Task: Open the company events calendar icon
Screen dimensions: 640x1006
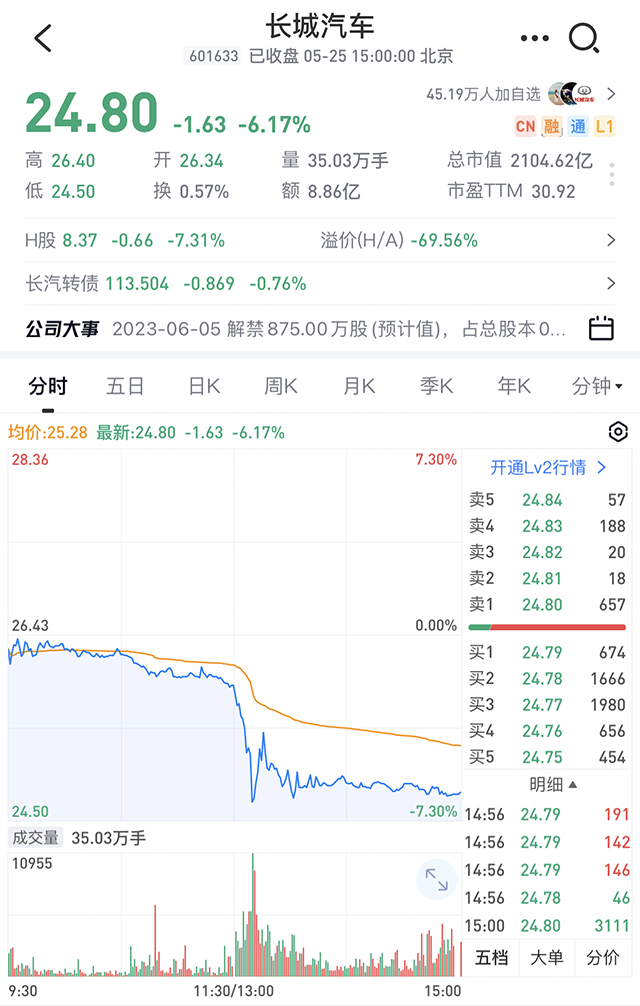Action: pyautogui.click(x=600, y=328)
